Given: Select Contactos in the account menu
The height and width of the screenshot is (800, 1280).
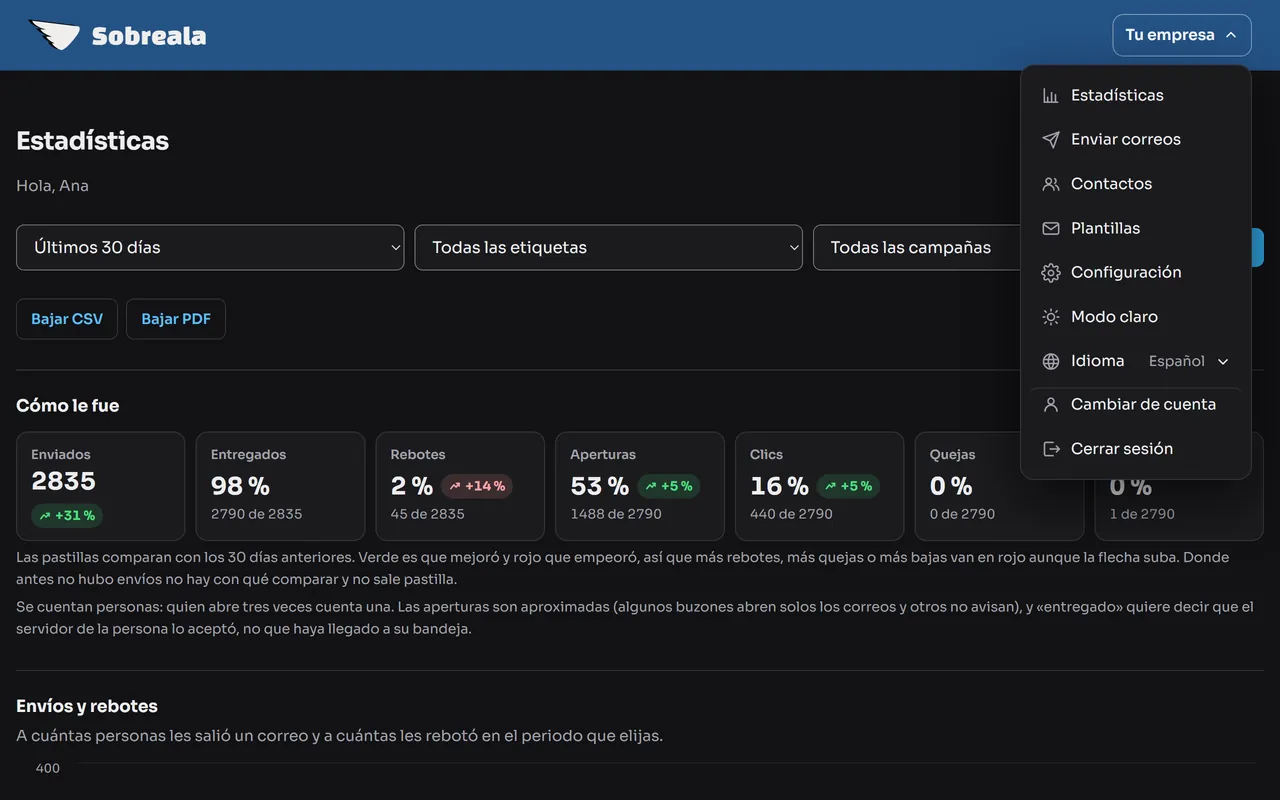Looking at the screenshot, I should pyautogui.click(x=1136, y=184).
